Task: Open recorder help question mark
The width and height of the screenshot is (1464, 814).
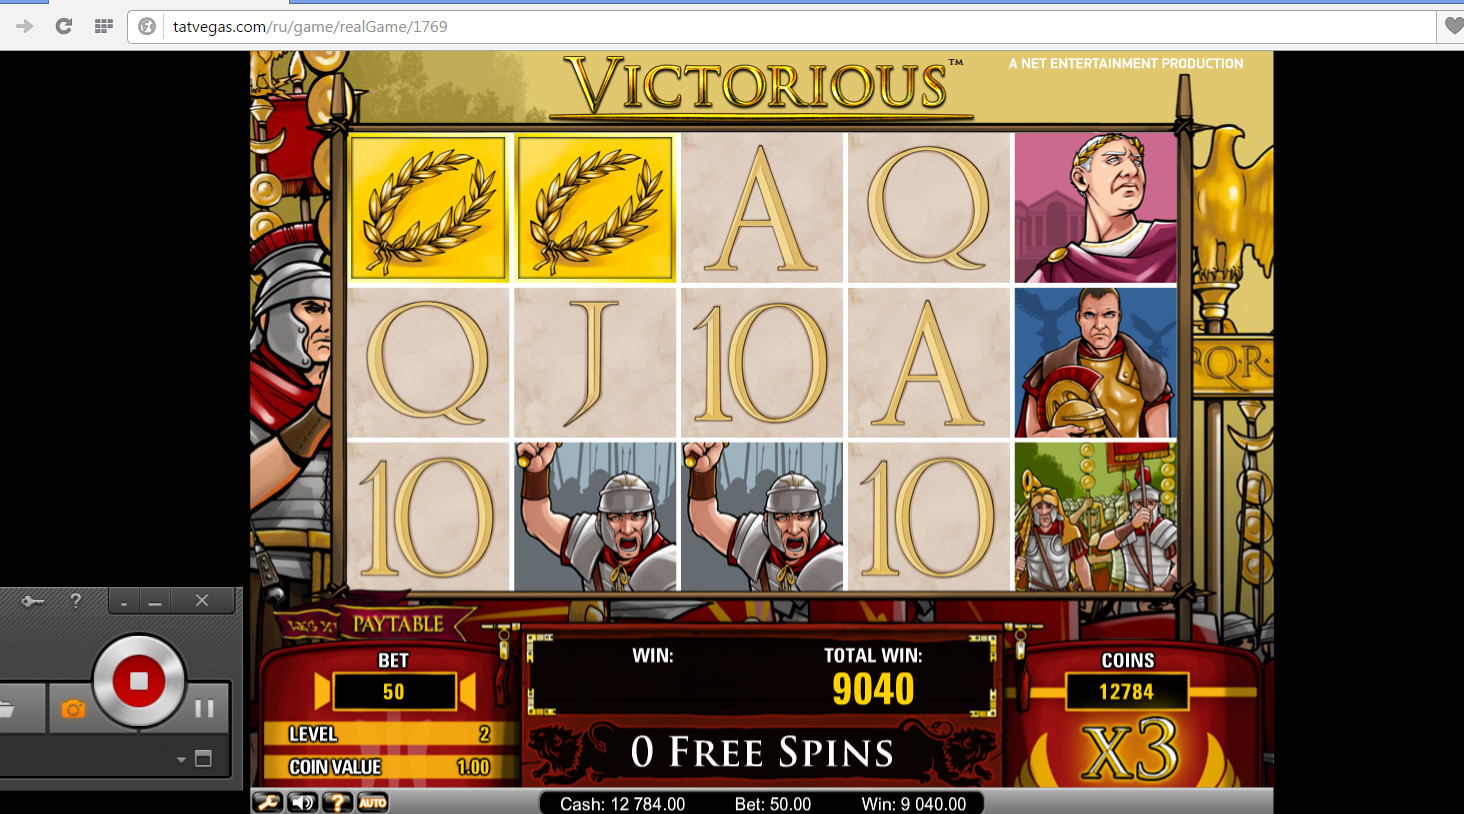Action: tap(75, 600)
